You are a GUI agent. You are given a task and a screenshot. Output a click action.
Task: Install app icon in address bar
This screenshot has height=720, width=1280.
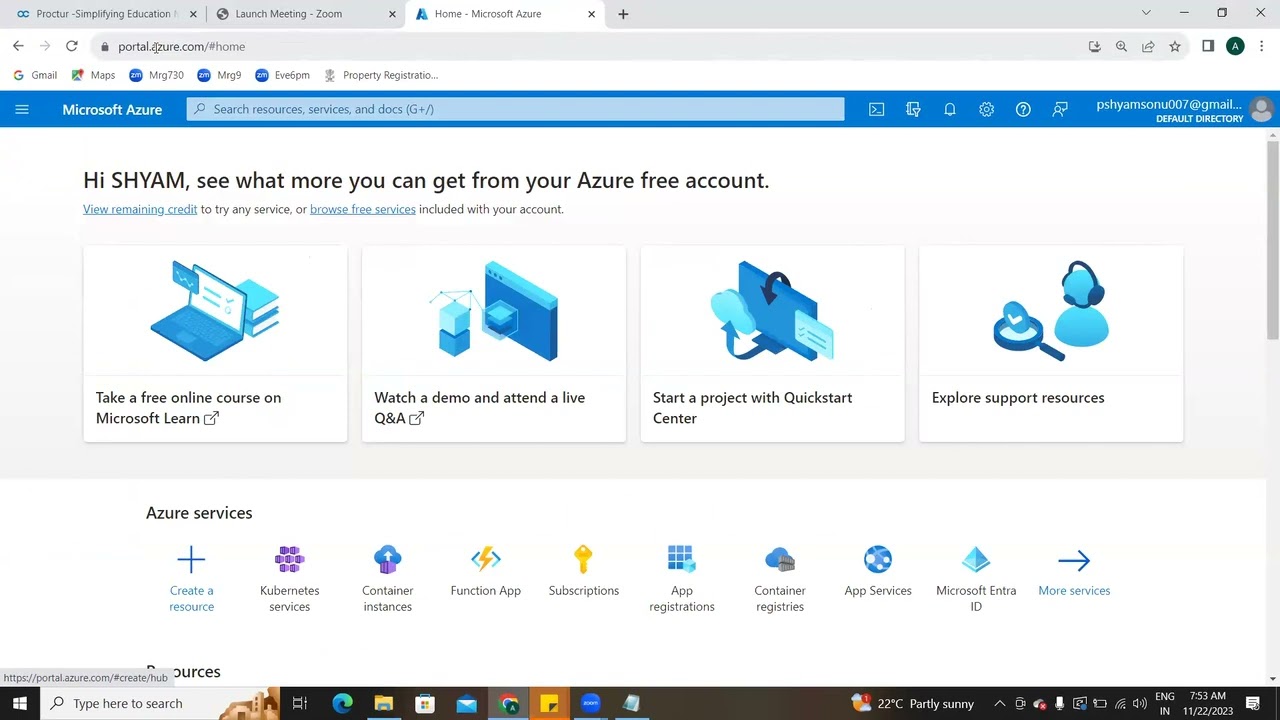tap(1094, 46)
